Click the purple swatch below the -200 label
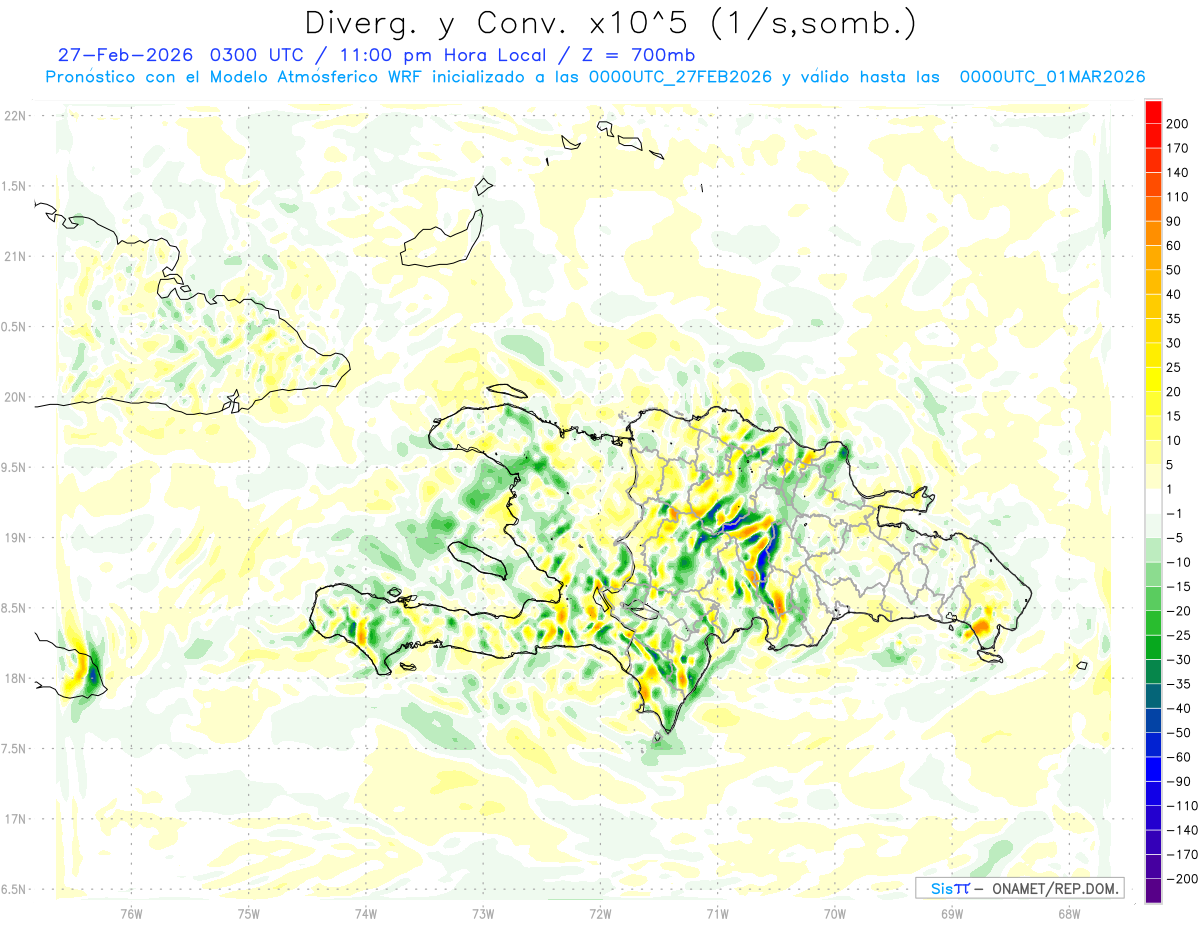Screen dimensions: 1200x927 [1153, 891]
